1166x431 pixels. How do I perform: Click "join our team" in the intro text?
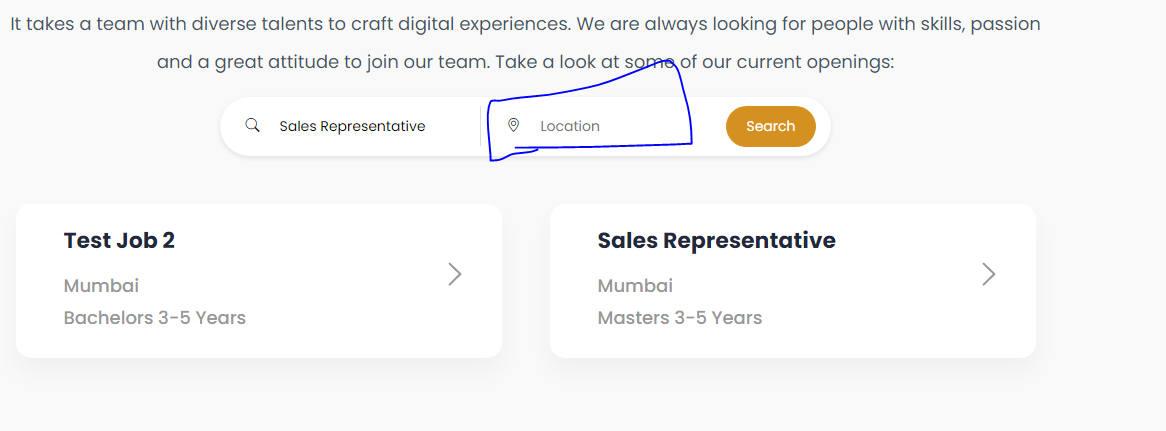(429, 62)
